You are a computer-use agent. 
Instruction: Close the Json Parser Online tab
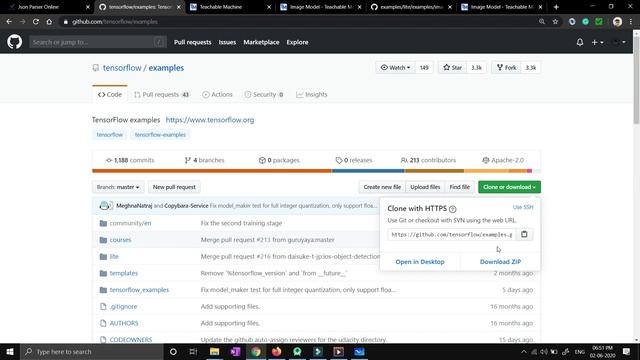click(88, 7)
